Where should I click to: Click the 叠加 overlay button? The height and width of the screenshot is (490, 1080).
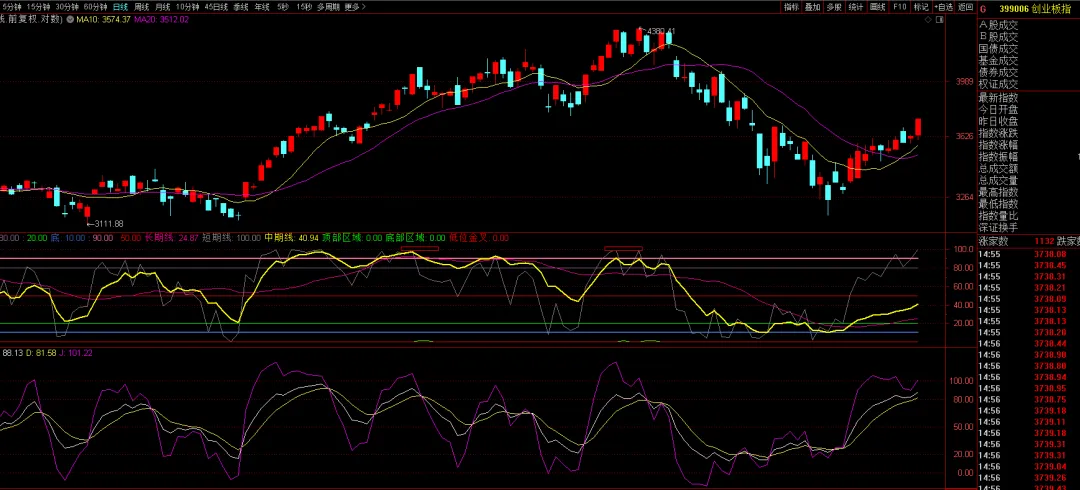pos(813,7)
